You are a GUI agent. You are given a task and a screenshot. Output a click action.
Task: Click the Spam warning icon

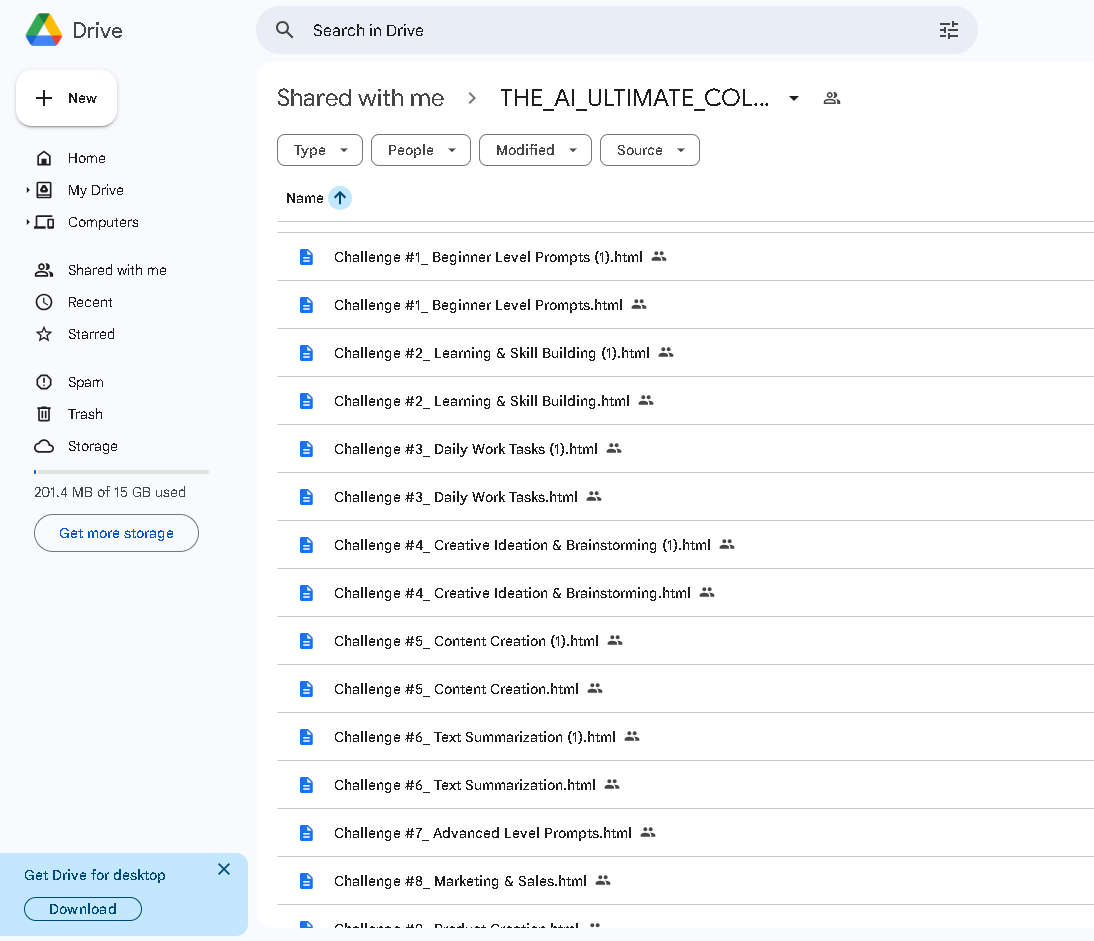[x=44, y=382]
